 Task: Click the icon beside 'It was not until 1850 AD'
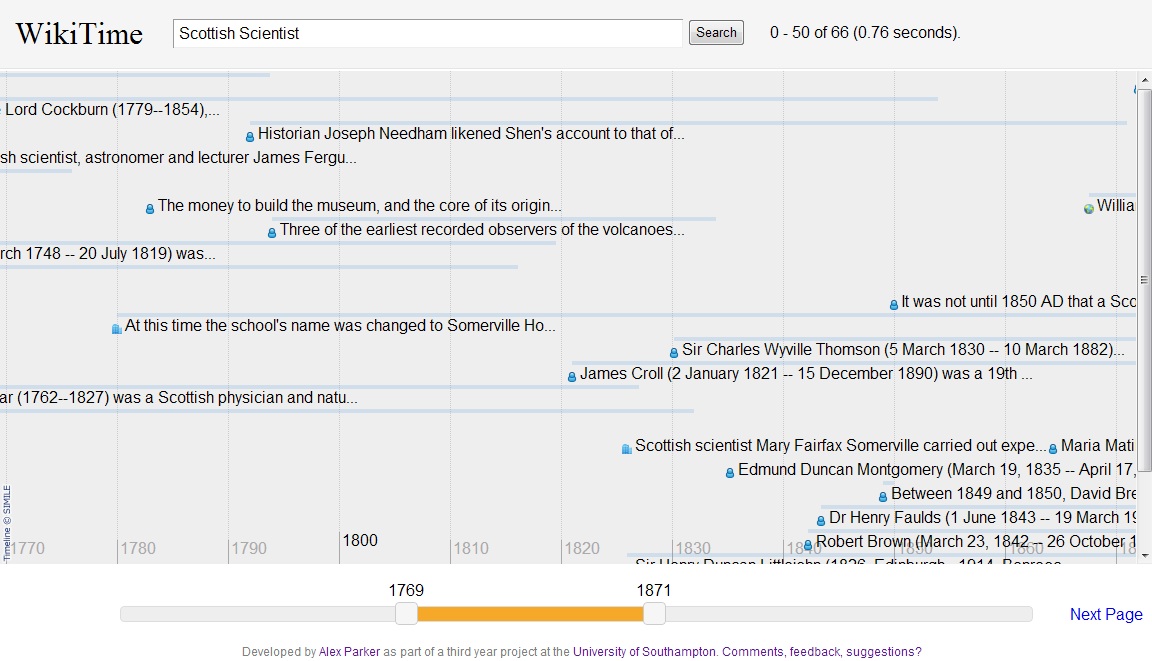coord(894,305)
